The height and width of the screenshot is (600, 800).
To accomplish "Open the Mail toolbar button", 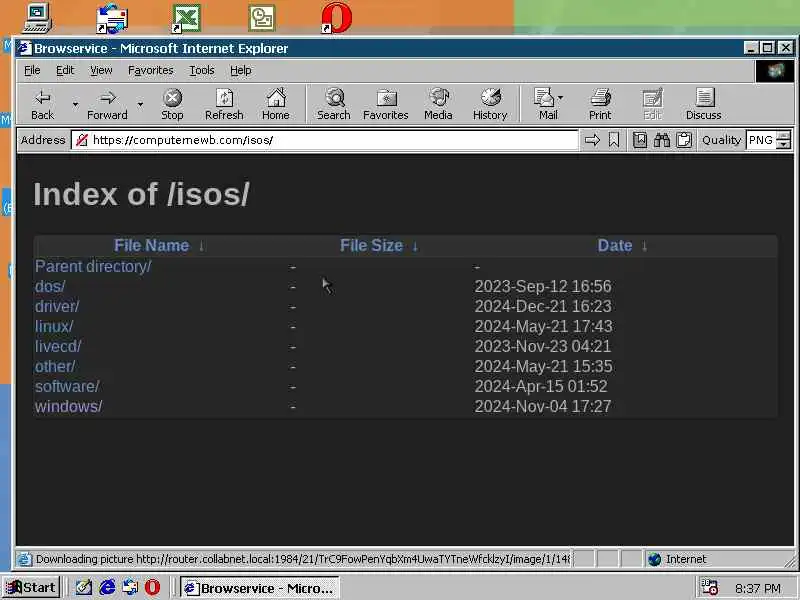I will coord(548,104).
